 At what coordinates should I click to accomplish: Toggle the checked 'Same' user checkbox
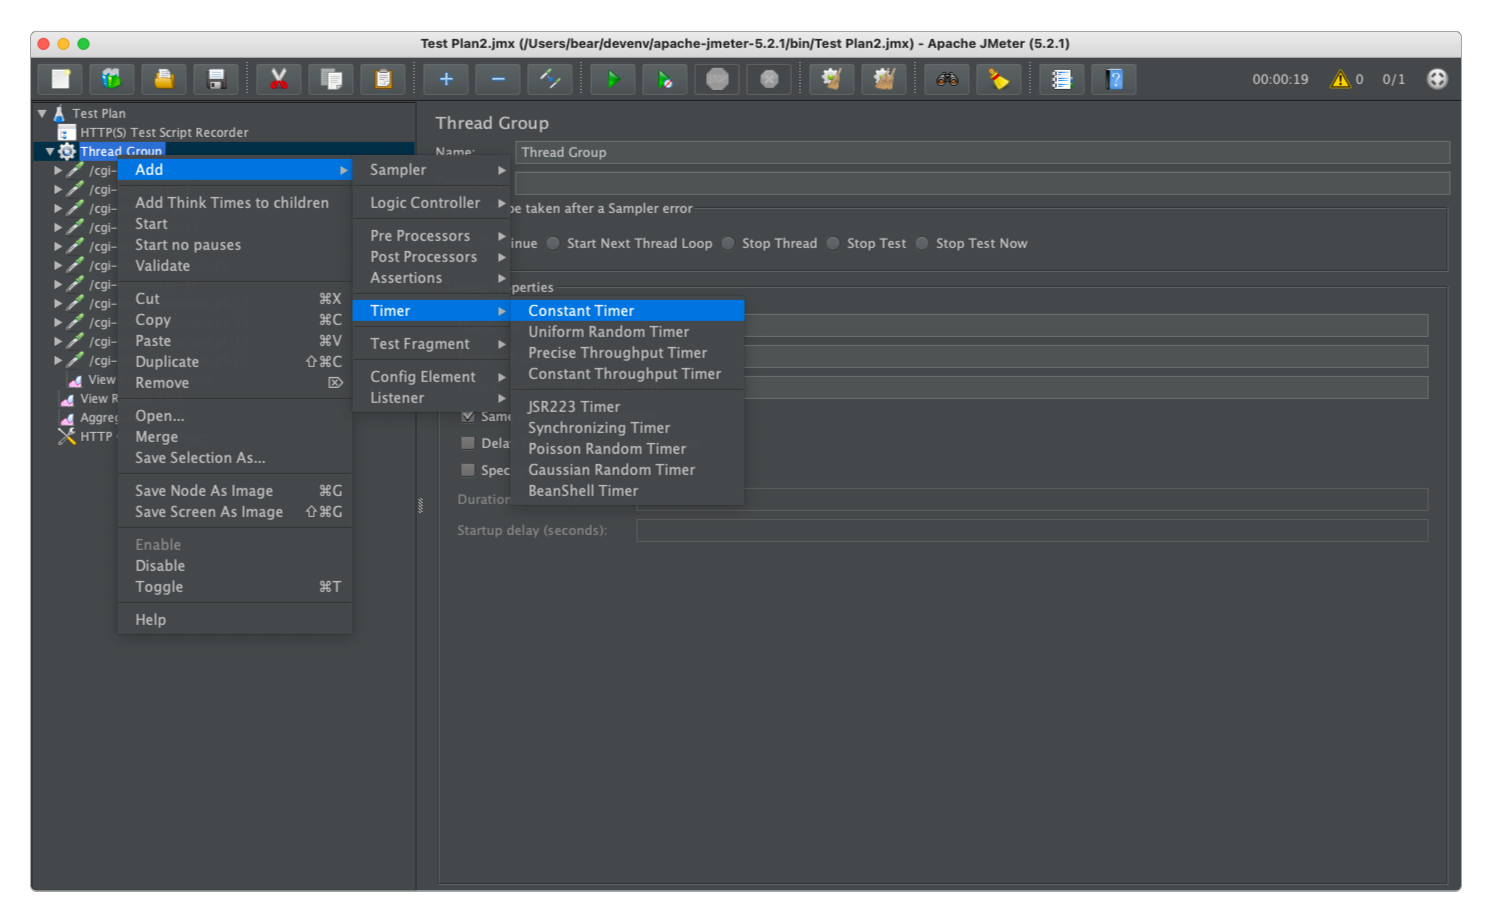click(468, 416)
